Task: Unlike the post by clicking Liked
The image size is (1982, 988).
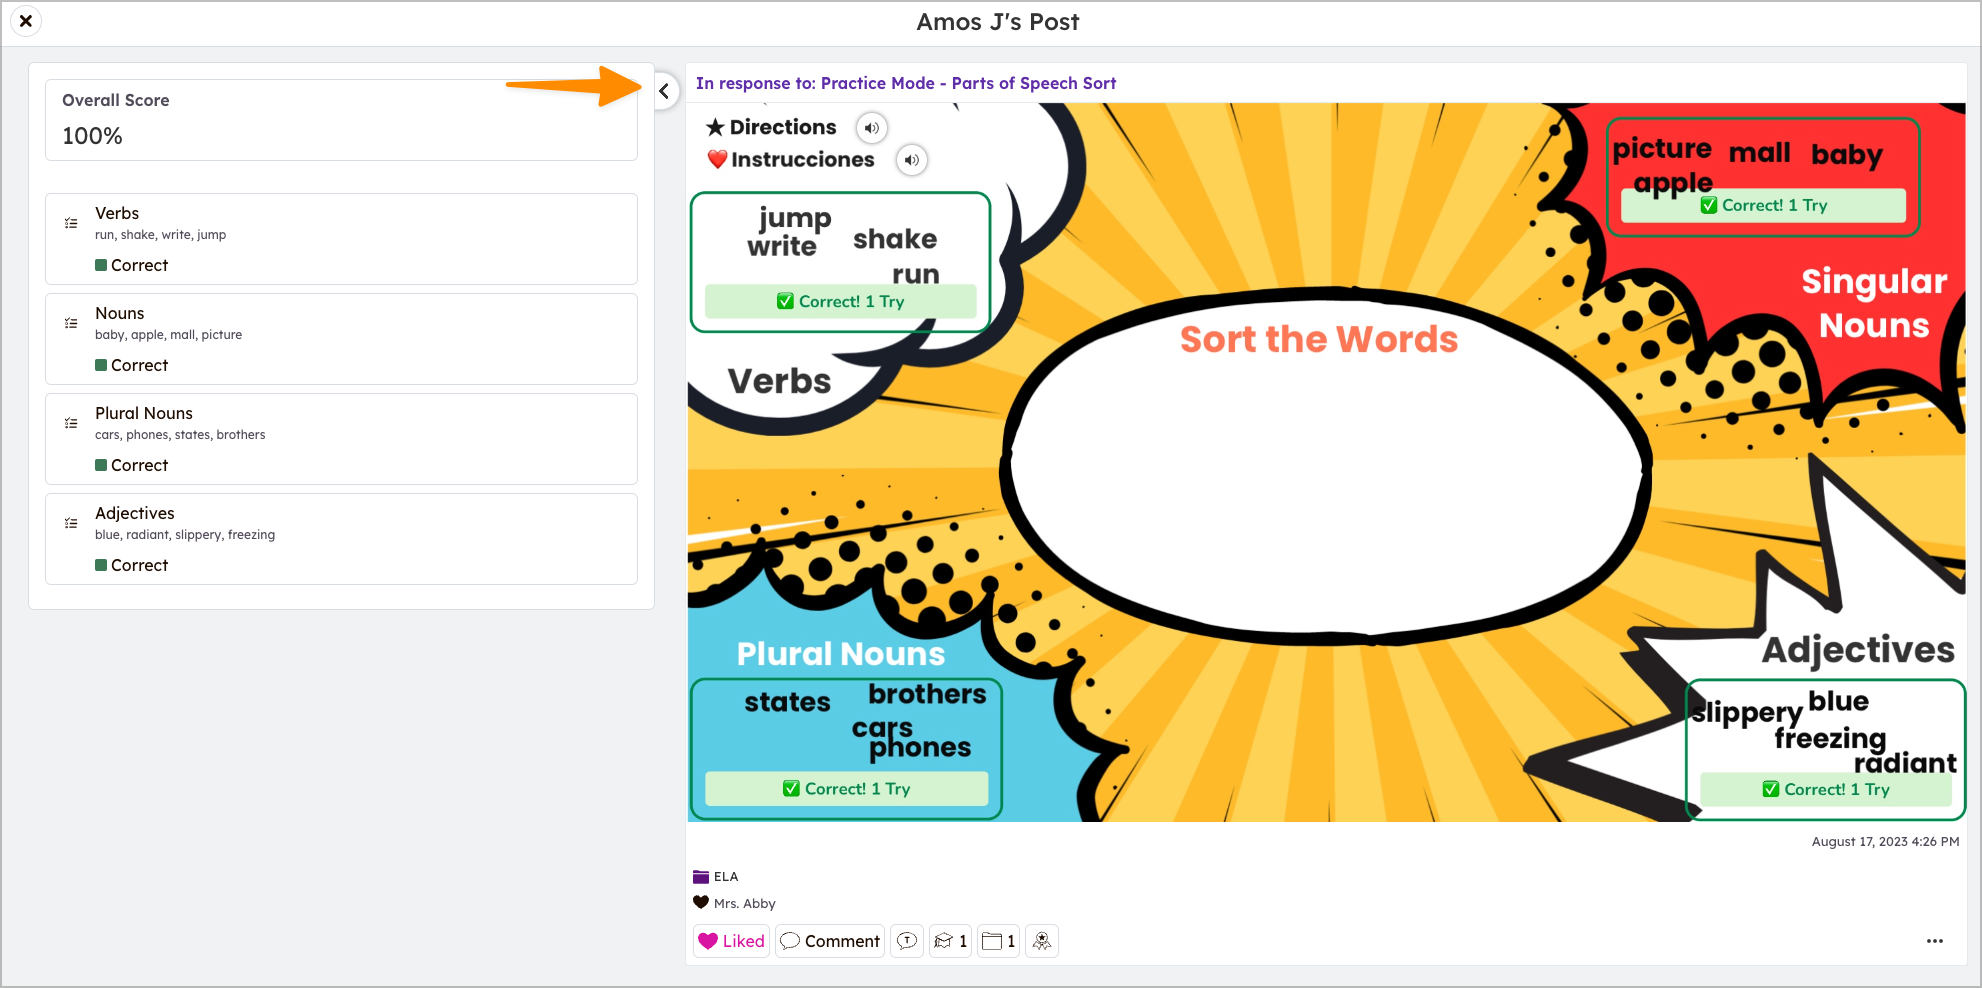Action: click(731, 941)
